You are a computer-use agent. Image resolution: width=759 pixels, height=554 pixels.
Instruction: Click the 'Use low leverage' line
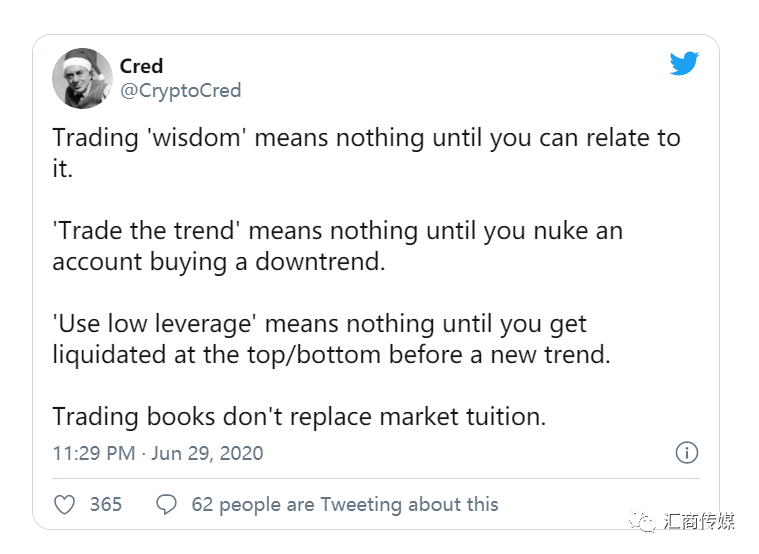coord(319,324)
